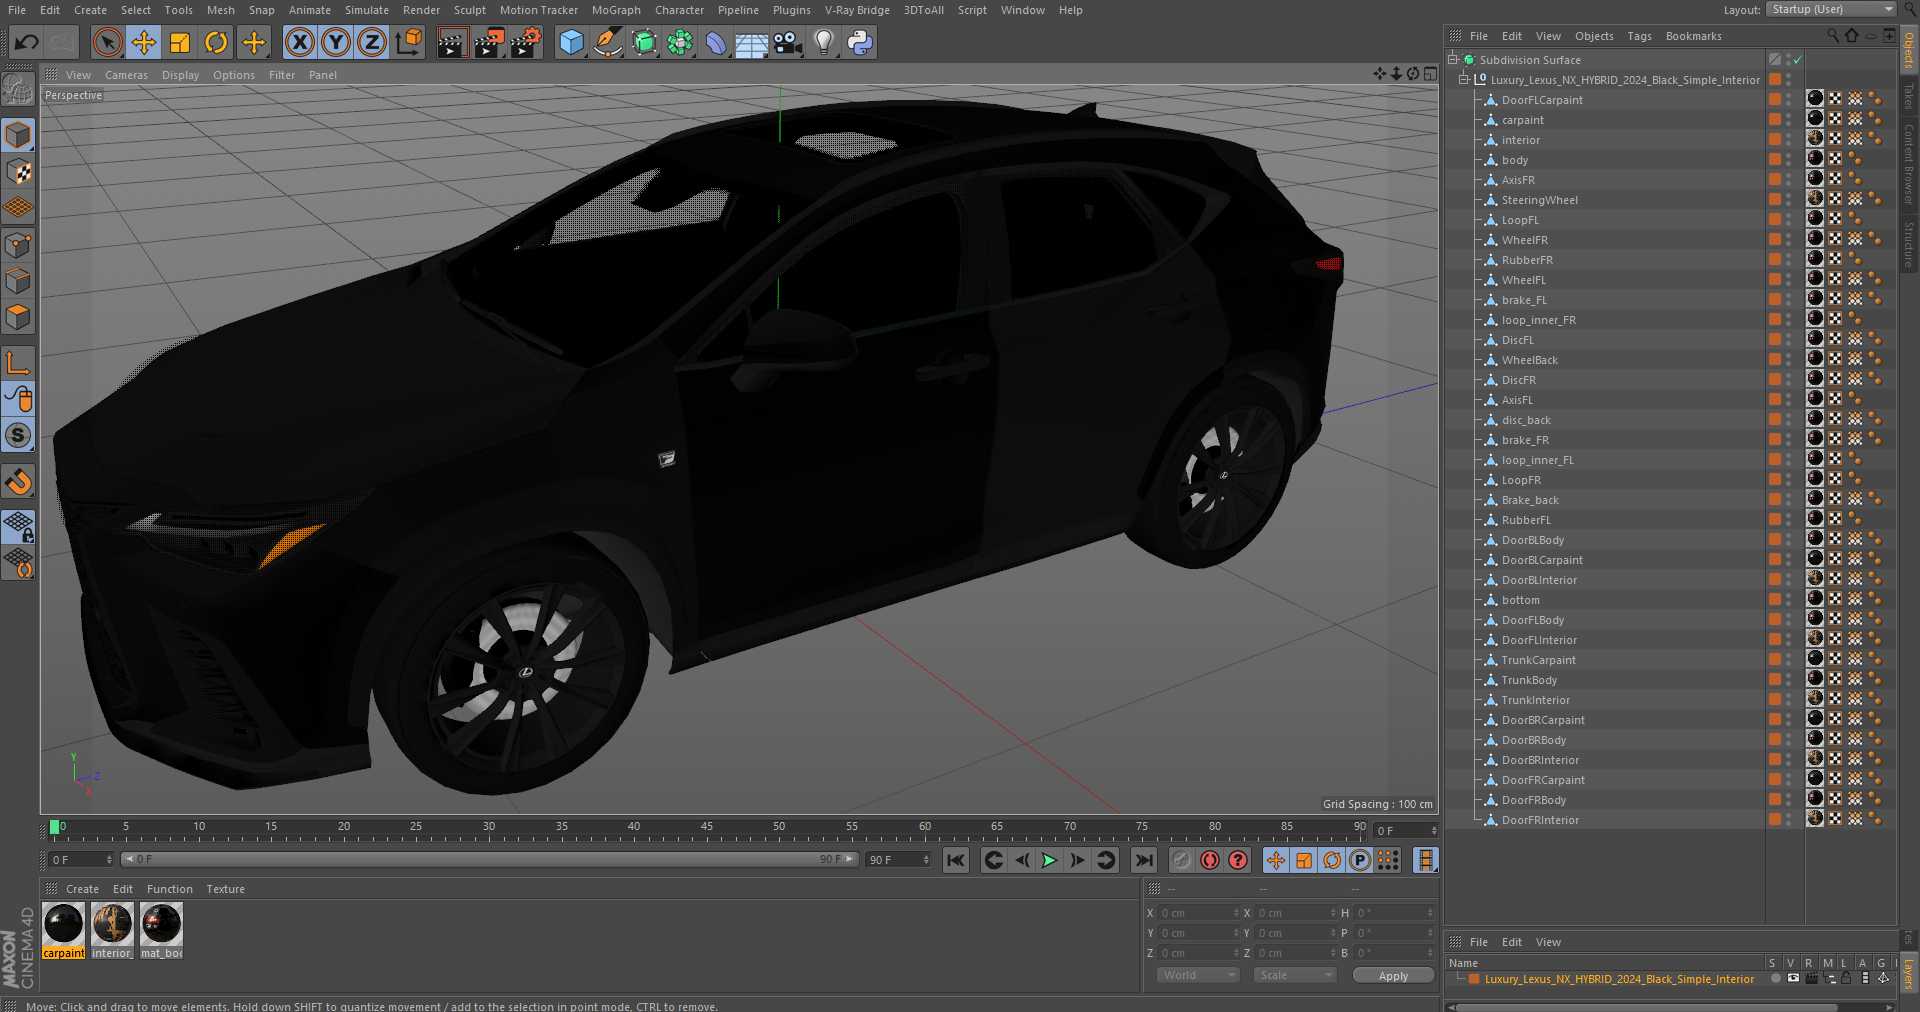The image size is (1920, 1012).
Task: Toggle the viewport layout (maximize) icon
Action: pos(1431,74)
